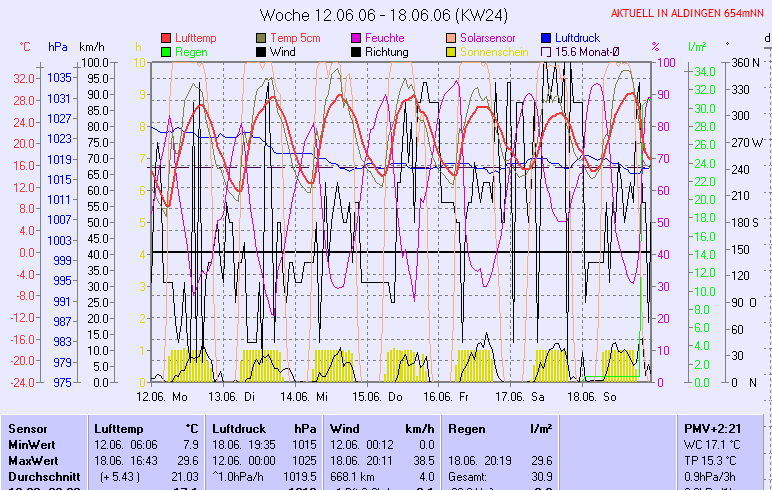This screenshot has width=772, height=490.
Task: Click the Luftdruck column header in table
Action: click(236, 428)
